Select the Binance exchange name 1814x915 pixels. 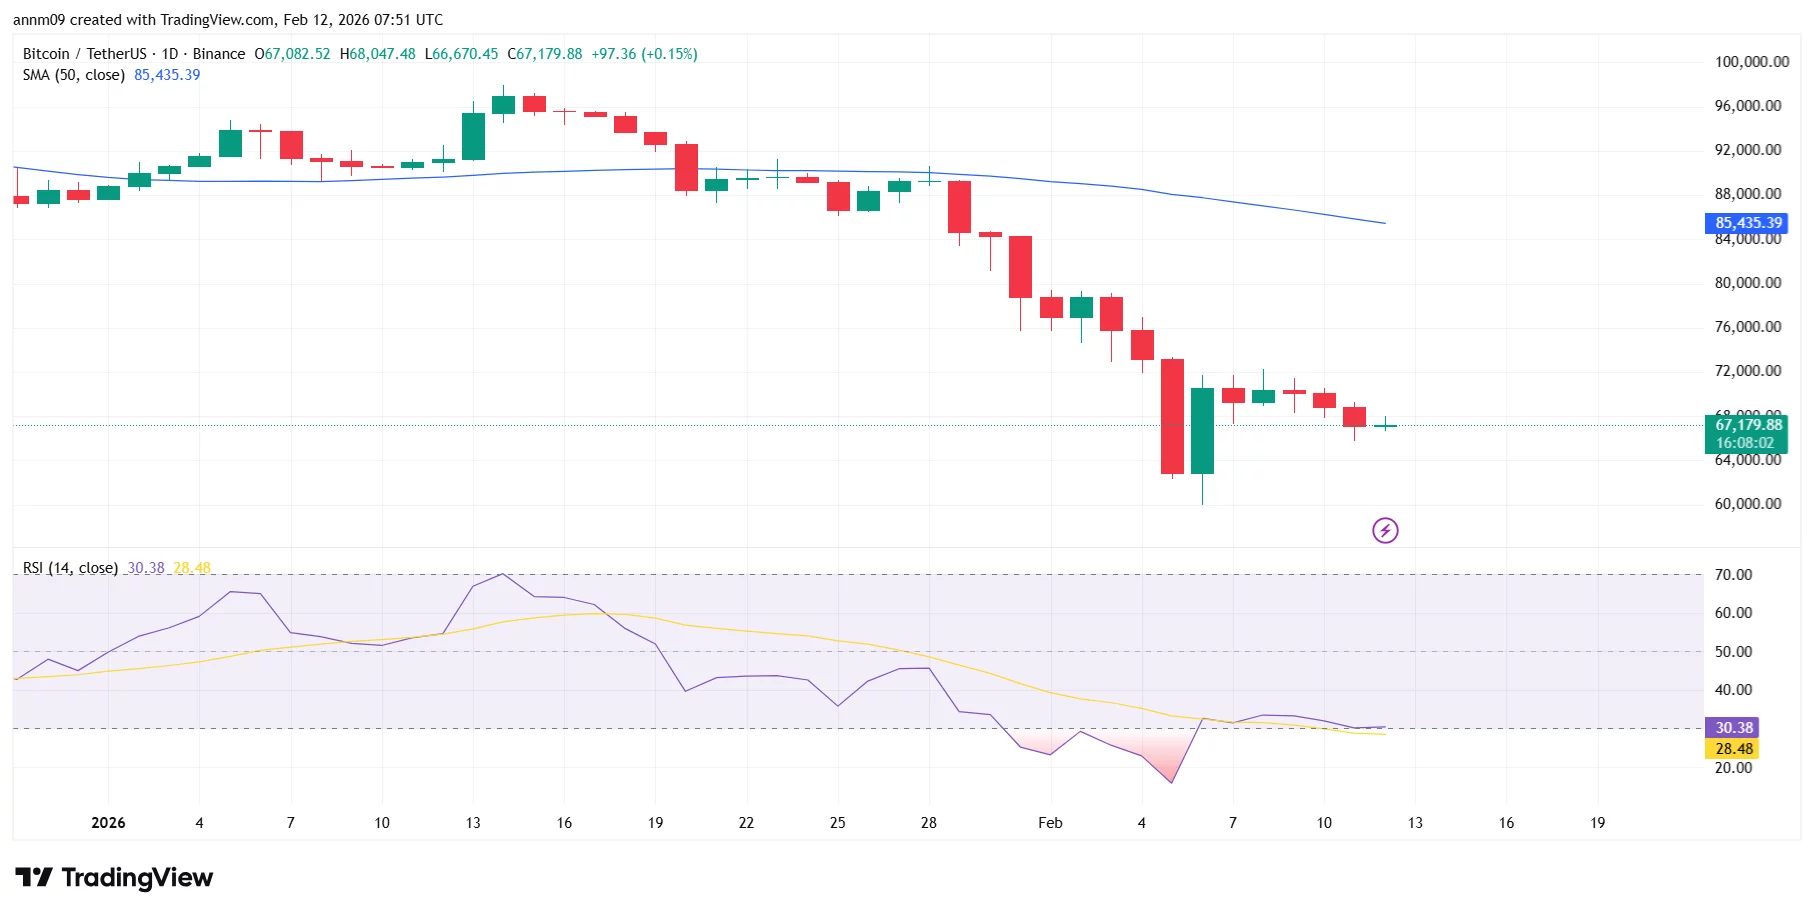click(x=220, y=54)
